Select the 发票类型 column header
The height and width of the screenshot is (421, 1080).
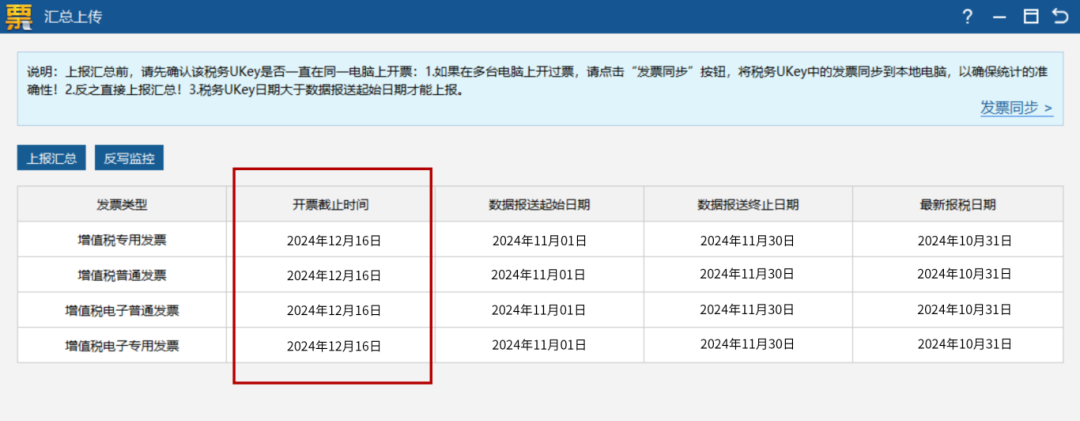pyautogui.click(x=122, y=204)
